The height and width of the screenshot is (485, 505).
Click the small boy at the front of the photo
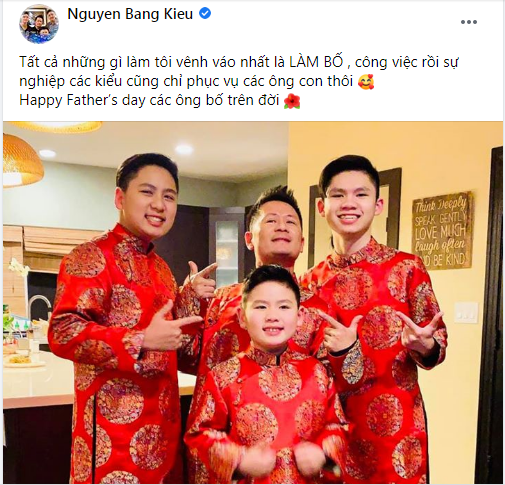pyautogui.click(x=267, y=373)
